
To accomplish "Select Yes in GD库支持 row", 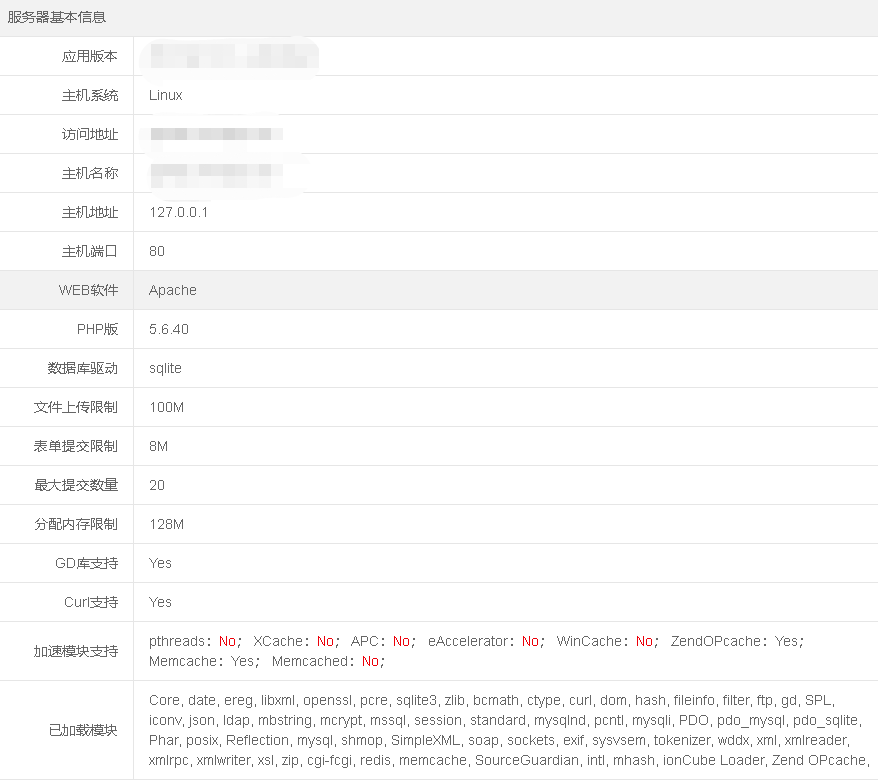I will click(x=160, y=563).
